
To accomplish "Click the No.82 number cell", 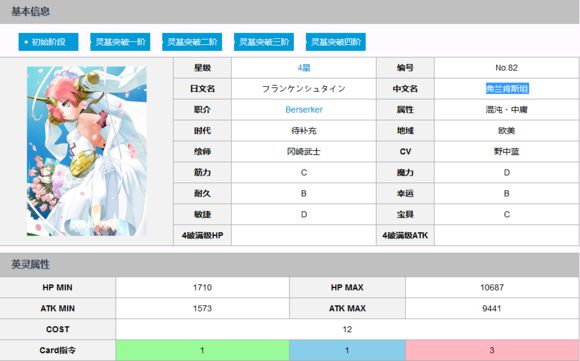I will coord(507,68).
